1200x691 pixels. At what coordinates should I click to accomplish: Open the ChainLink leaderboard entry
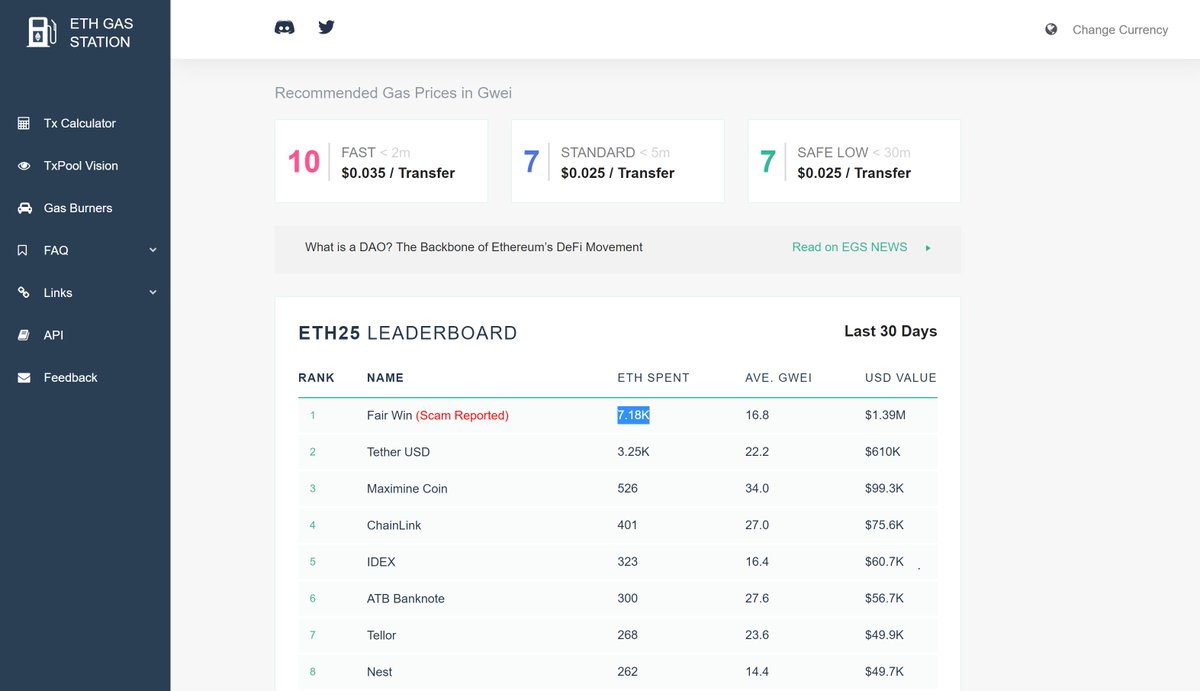point(395,525)
